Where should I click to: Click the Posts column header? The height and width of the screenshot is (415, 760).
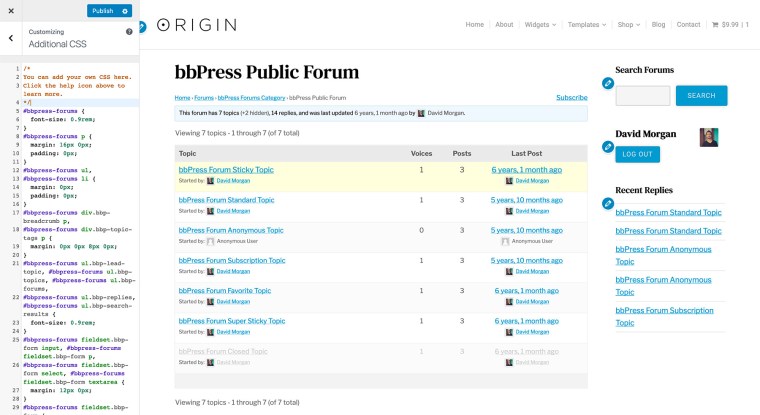pos(462,153)
